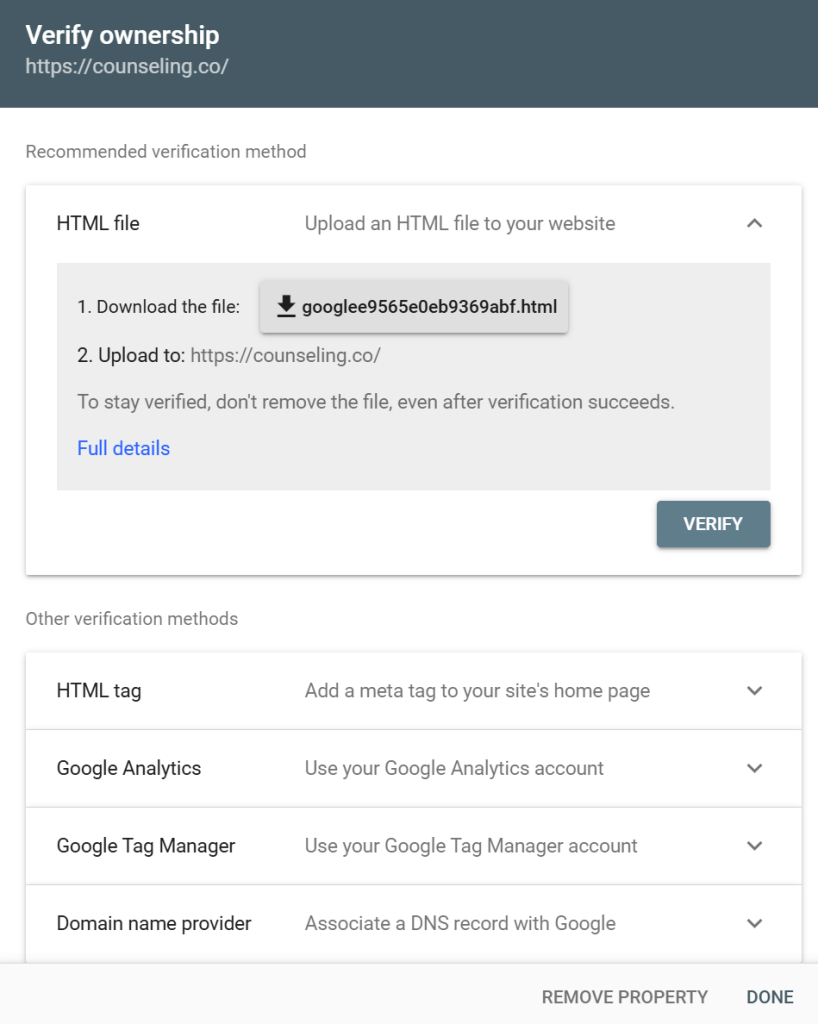
Task: Click the collapse chevron on the HTML file section
Action: coord(755,223)
